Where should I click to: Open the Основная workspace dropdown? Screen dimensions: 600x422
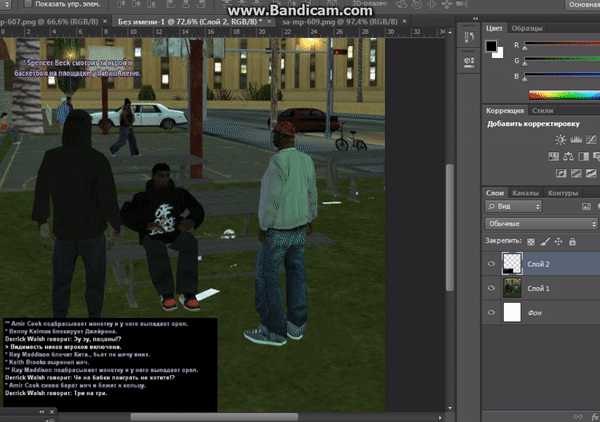[582, 5]
